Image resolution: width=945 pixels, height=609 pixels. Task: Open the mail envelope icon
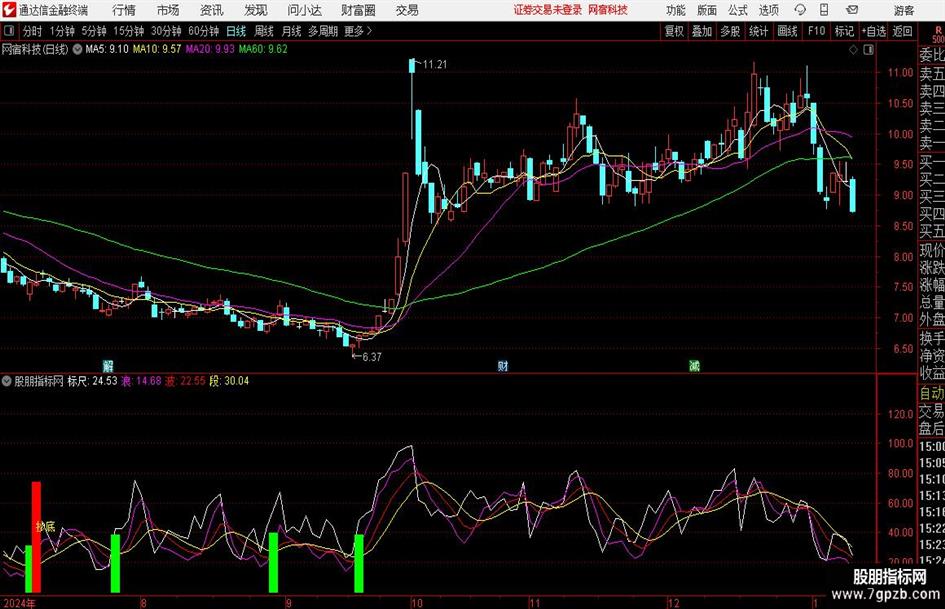[852, 10]
